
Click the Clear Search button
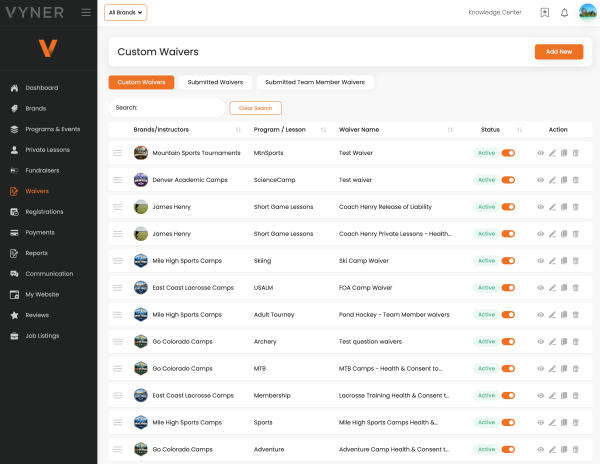[x=255, y=108]
